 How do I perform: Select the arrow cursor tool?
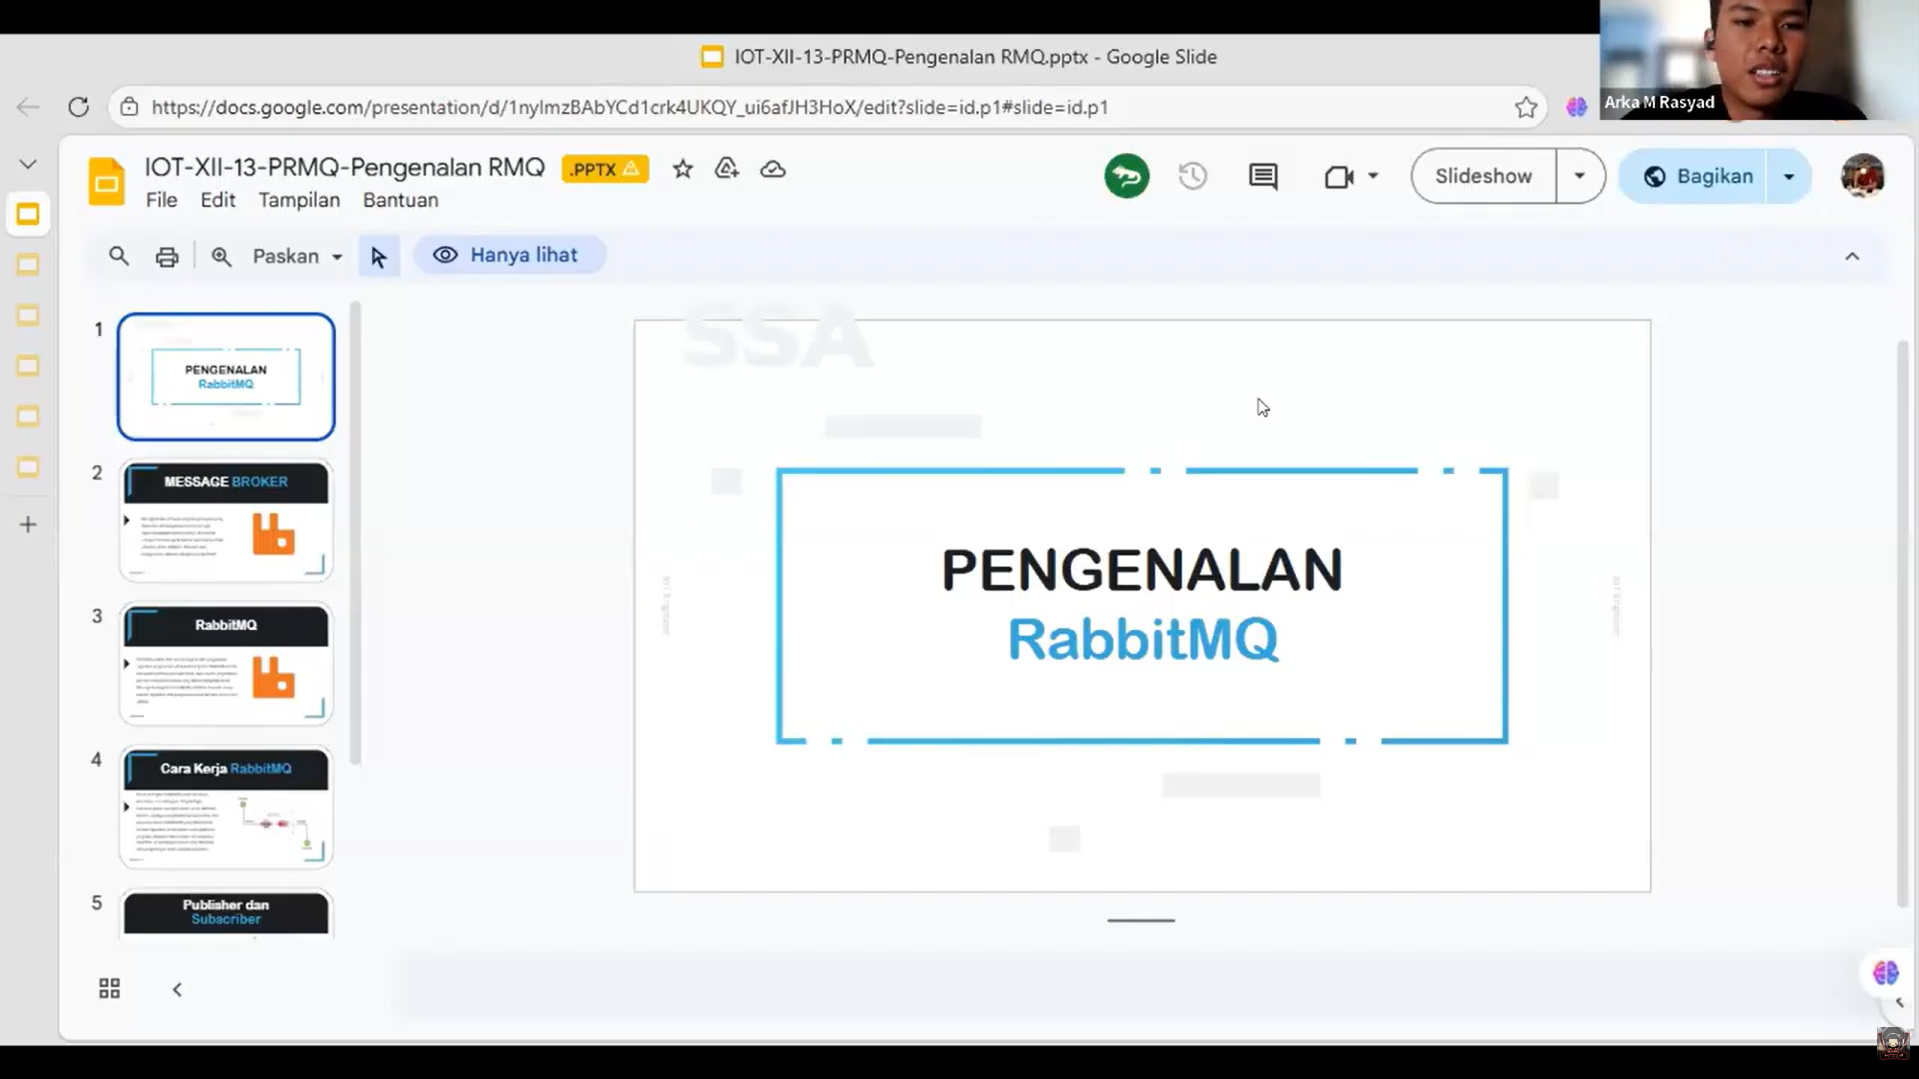tap(378, 257)
